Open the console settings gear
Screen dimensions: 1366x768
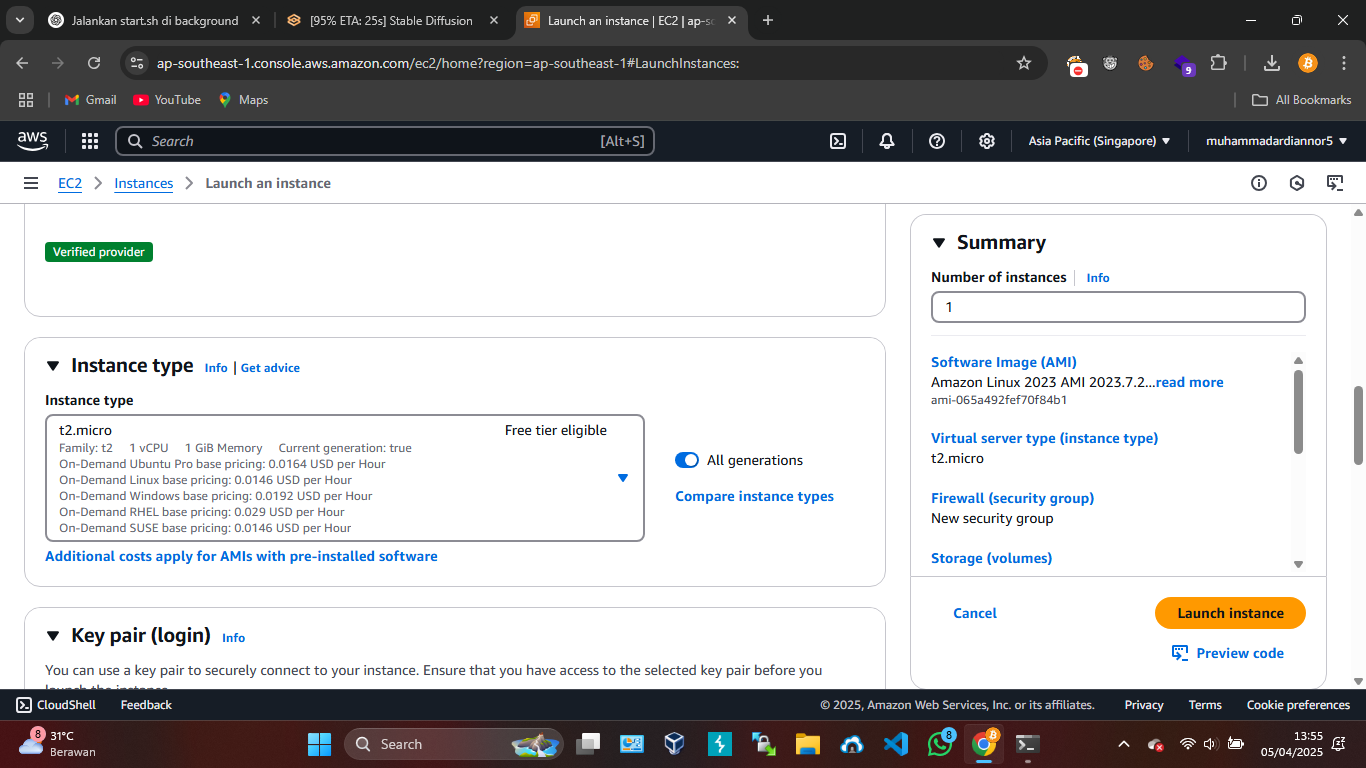coord(987,141)
